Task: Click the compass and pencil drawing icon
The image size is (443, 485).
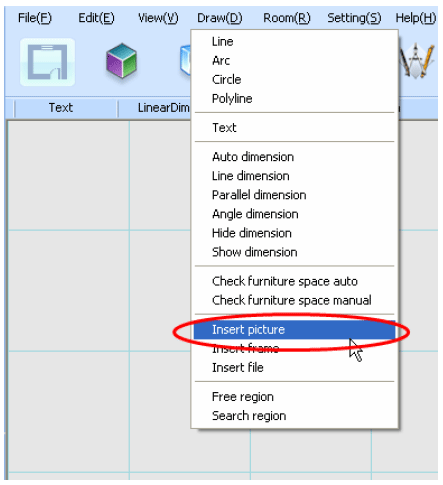Action: click(418, 60)
